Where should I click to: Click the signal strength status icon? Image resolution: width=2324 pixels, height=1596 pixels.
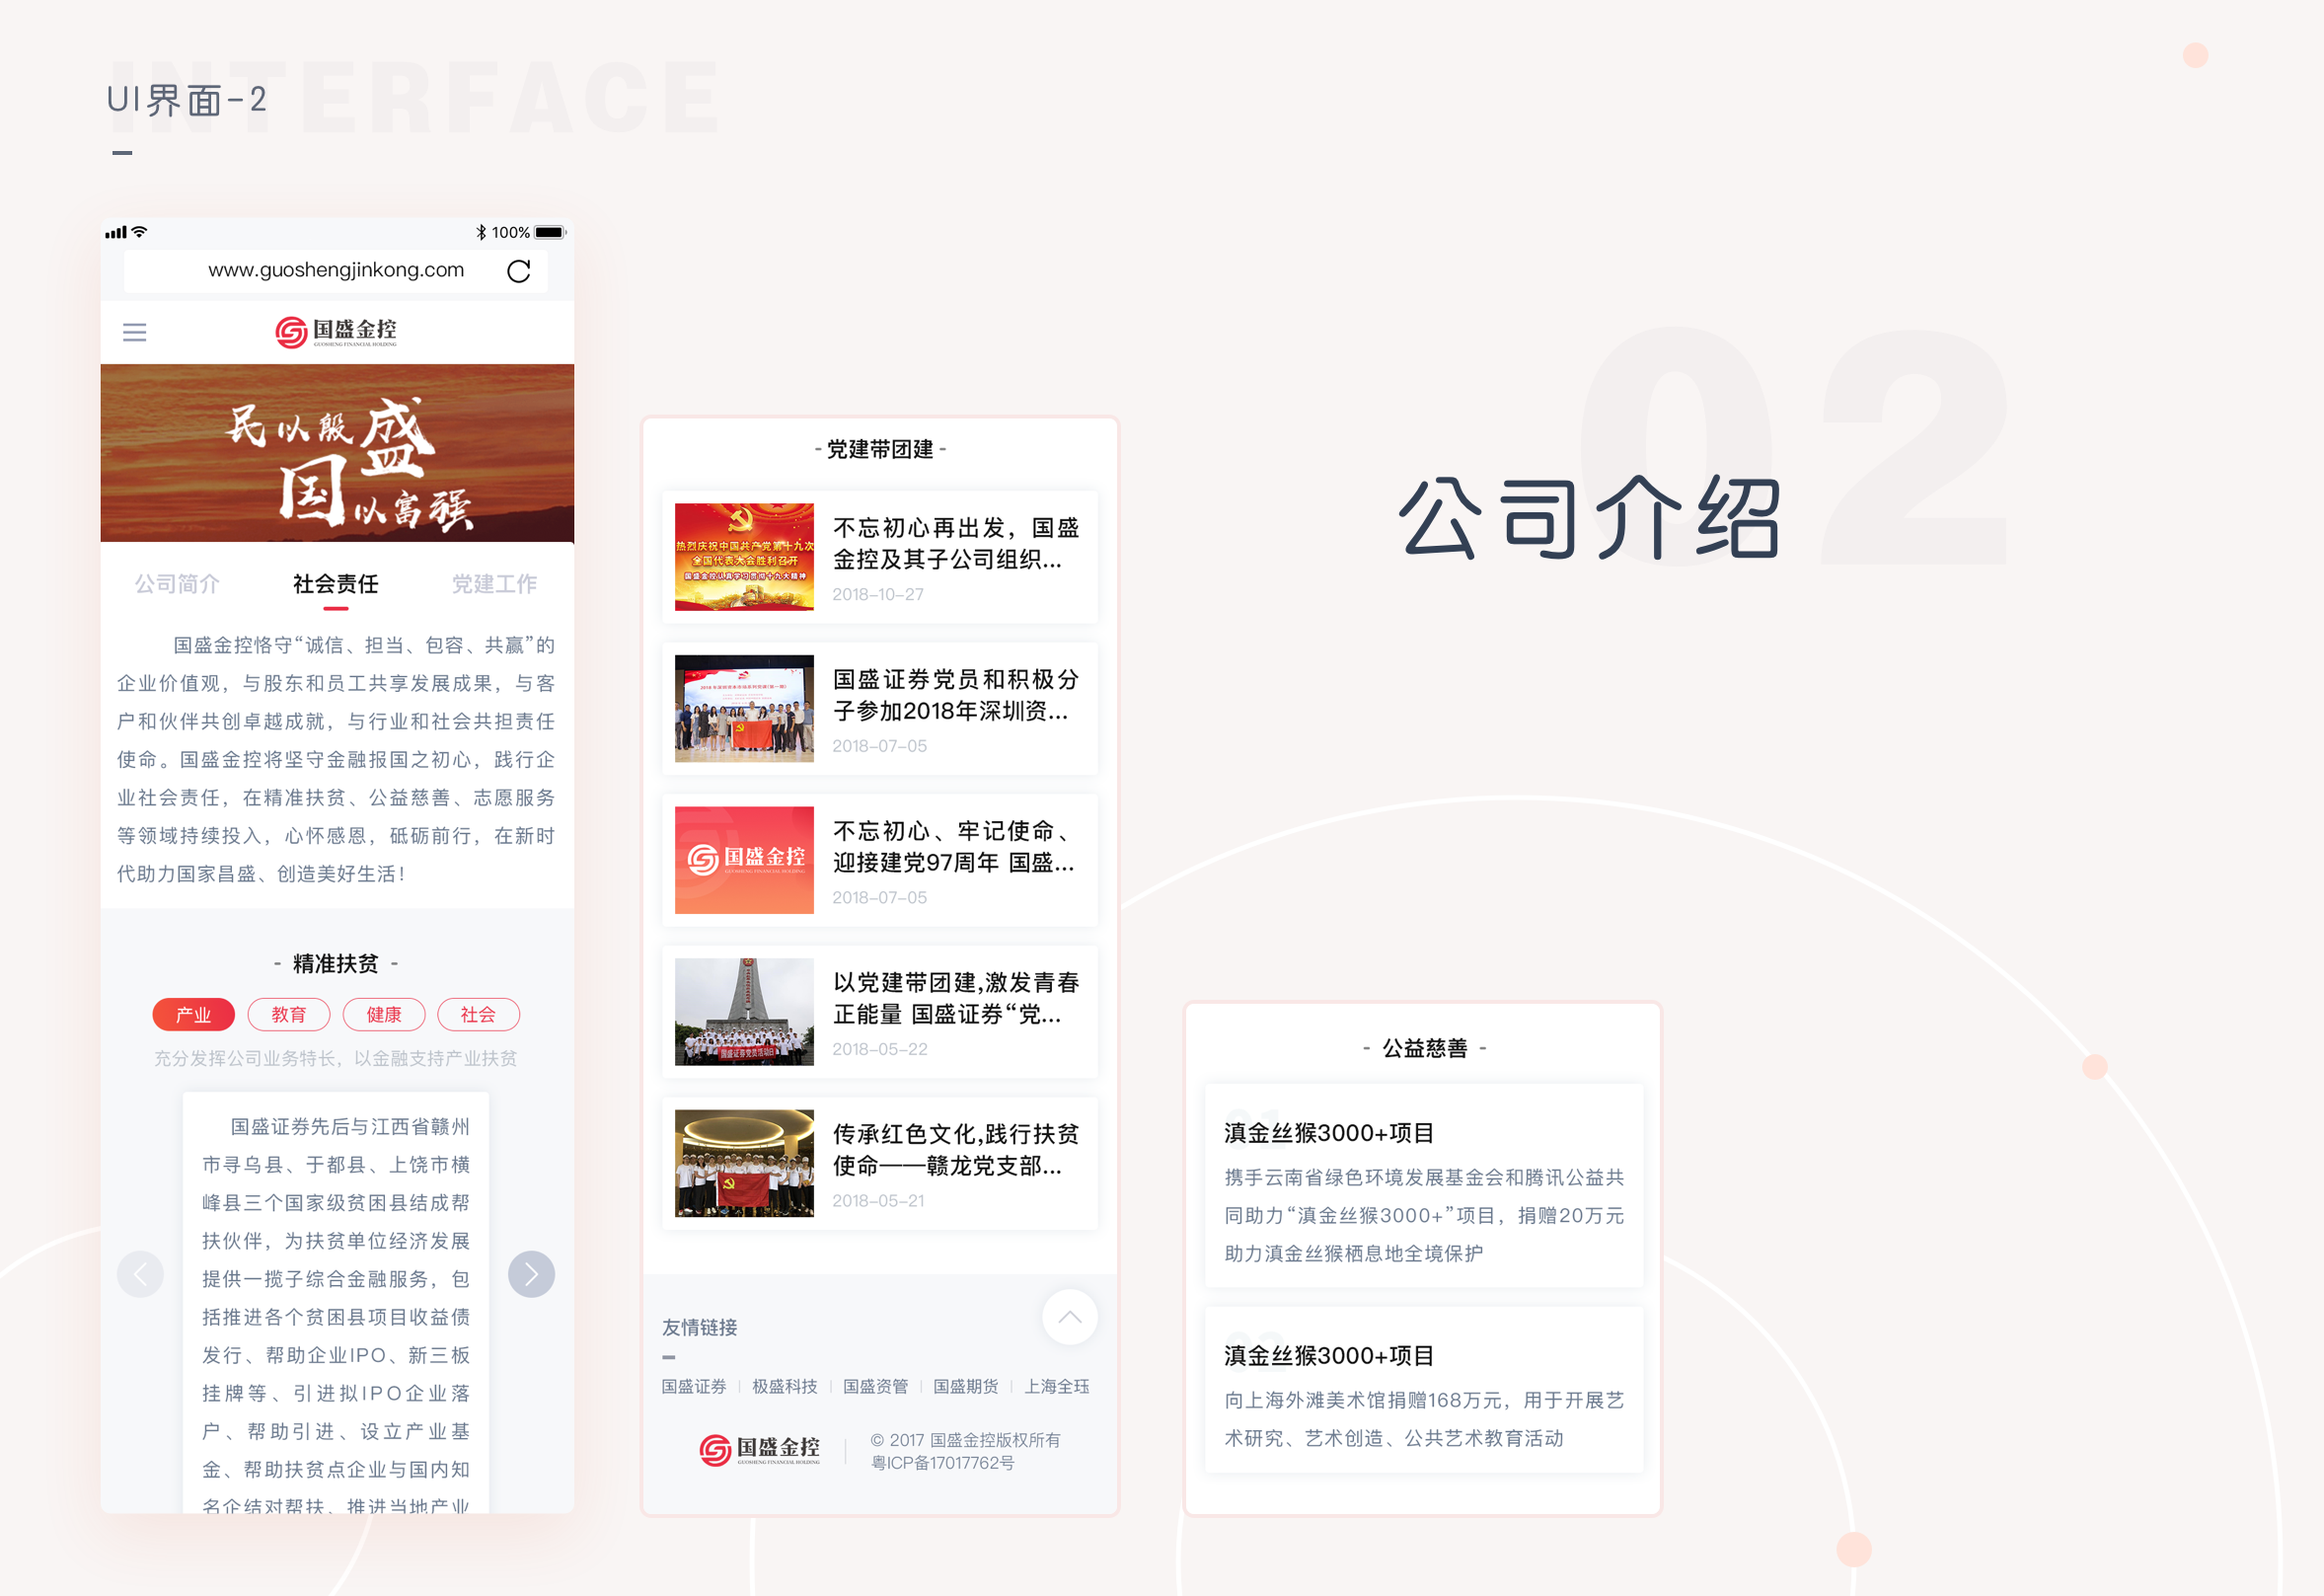tap(116, 232)
